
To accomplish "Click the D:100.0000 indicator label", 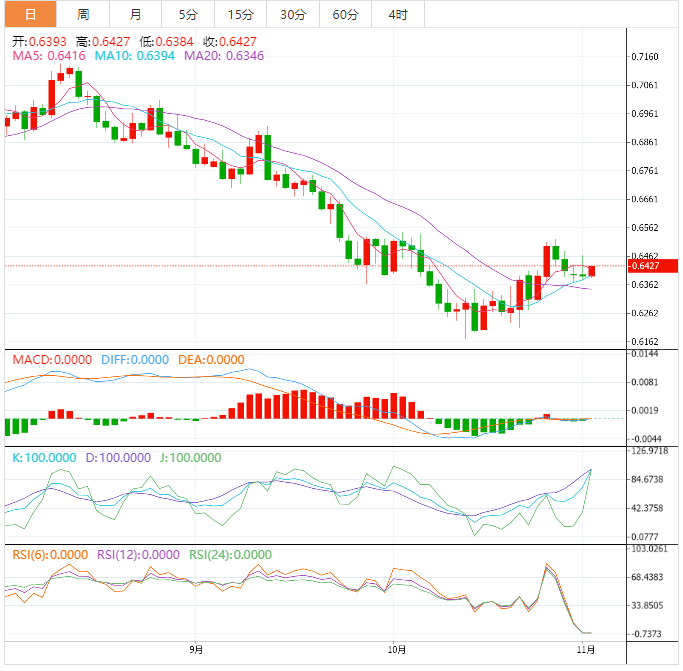I will [x=118, y=458].
